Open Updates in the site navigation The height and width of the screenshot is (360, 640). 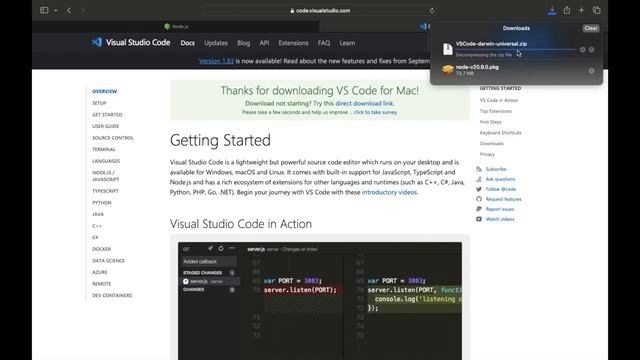click(216, 43)
